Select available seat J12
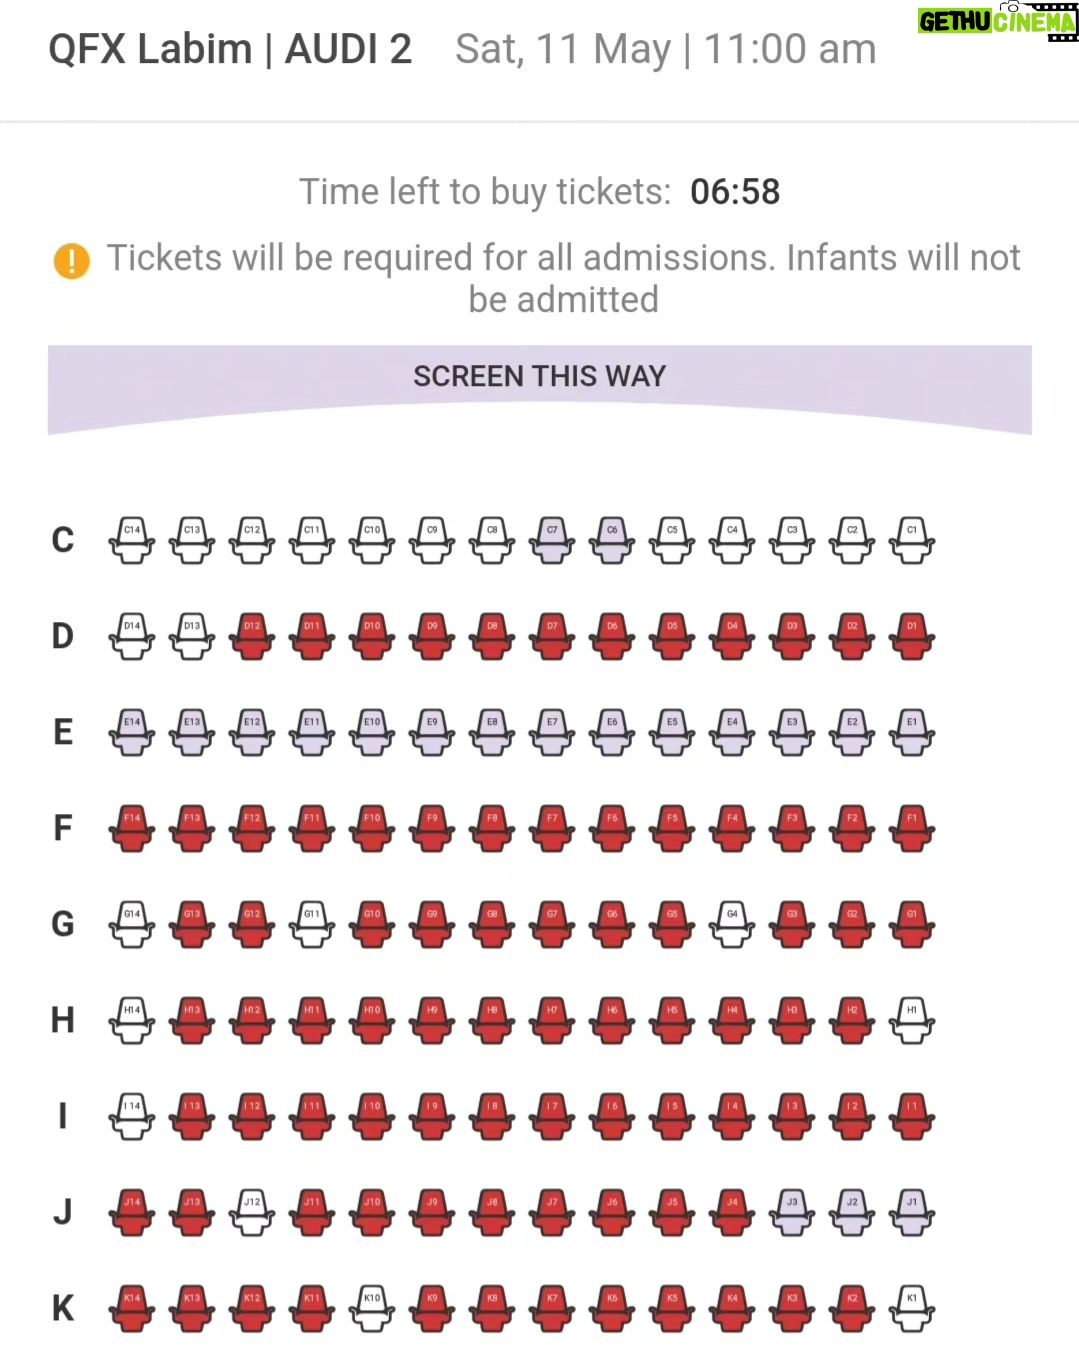1079x1349 pixels. (x=252, y=1212)
